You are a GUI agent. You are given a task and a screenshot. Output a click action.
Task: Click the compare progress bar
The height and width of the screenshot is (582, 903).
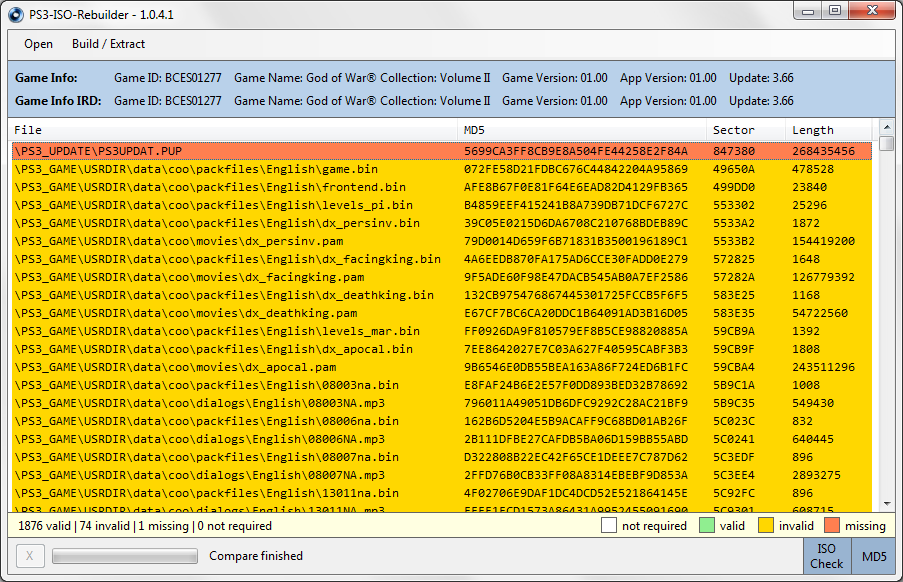pyautogui.click(x=124, y=556)
